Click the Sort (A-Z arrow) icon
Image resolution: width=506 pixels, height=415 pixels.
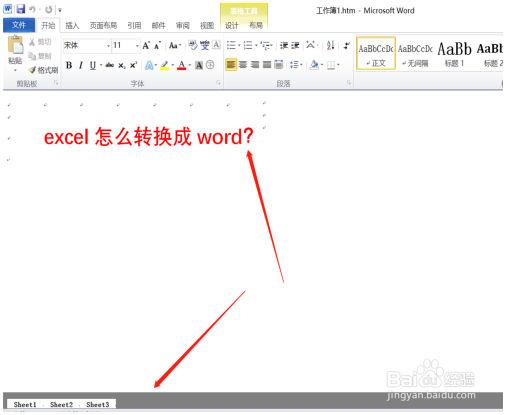tap(330, 45)
